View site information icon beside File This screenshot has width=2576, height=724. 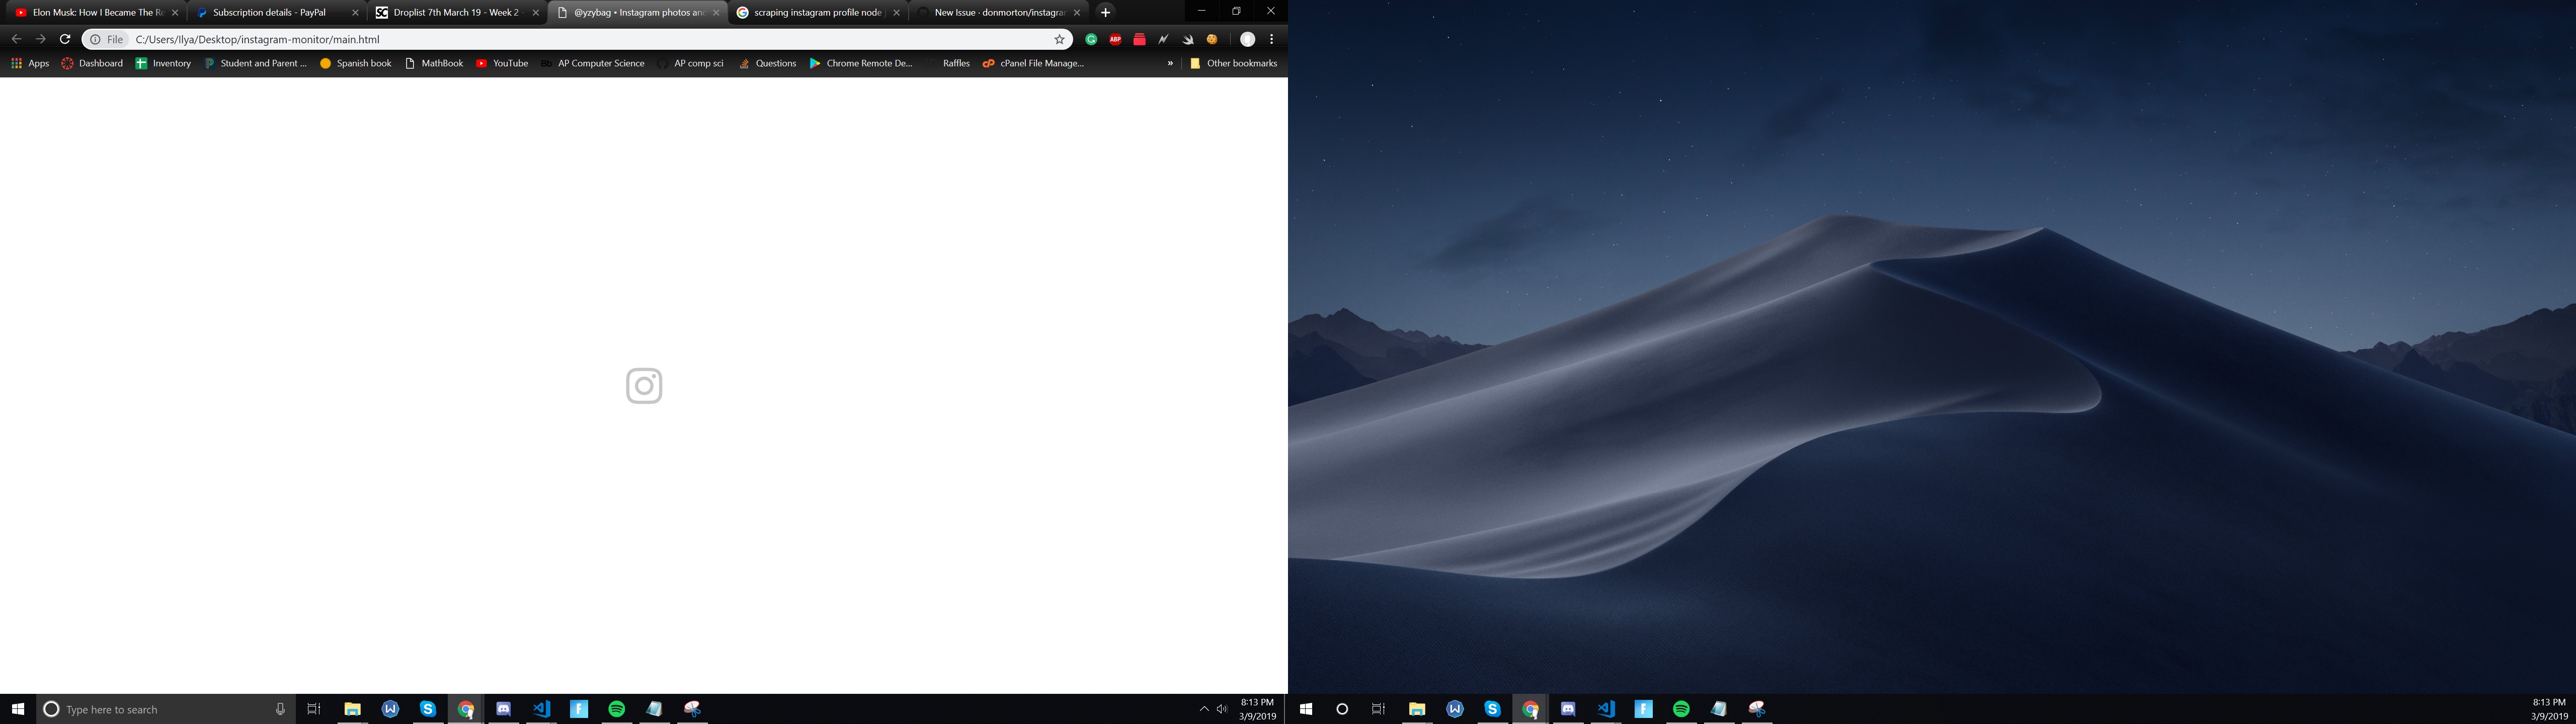coord(95,39)
